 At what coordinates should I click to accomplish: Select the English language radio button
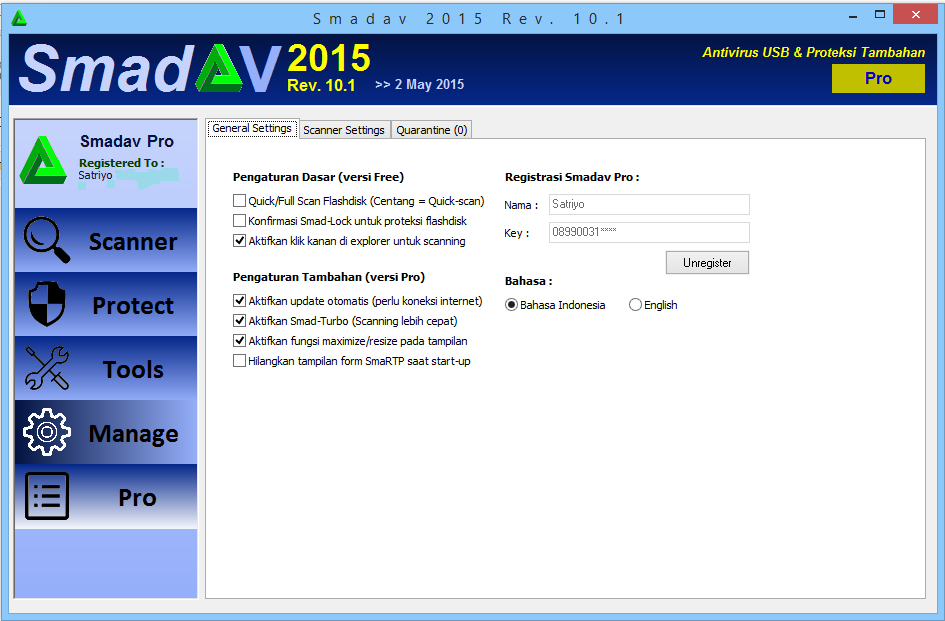(x=635, y=305)
